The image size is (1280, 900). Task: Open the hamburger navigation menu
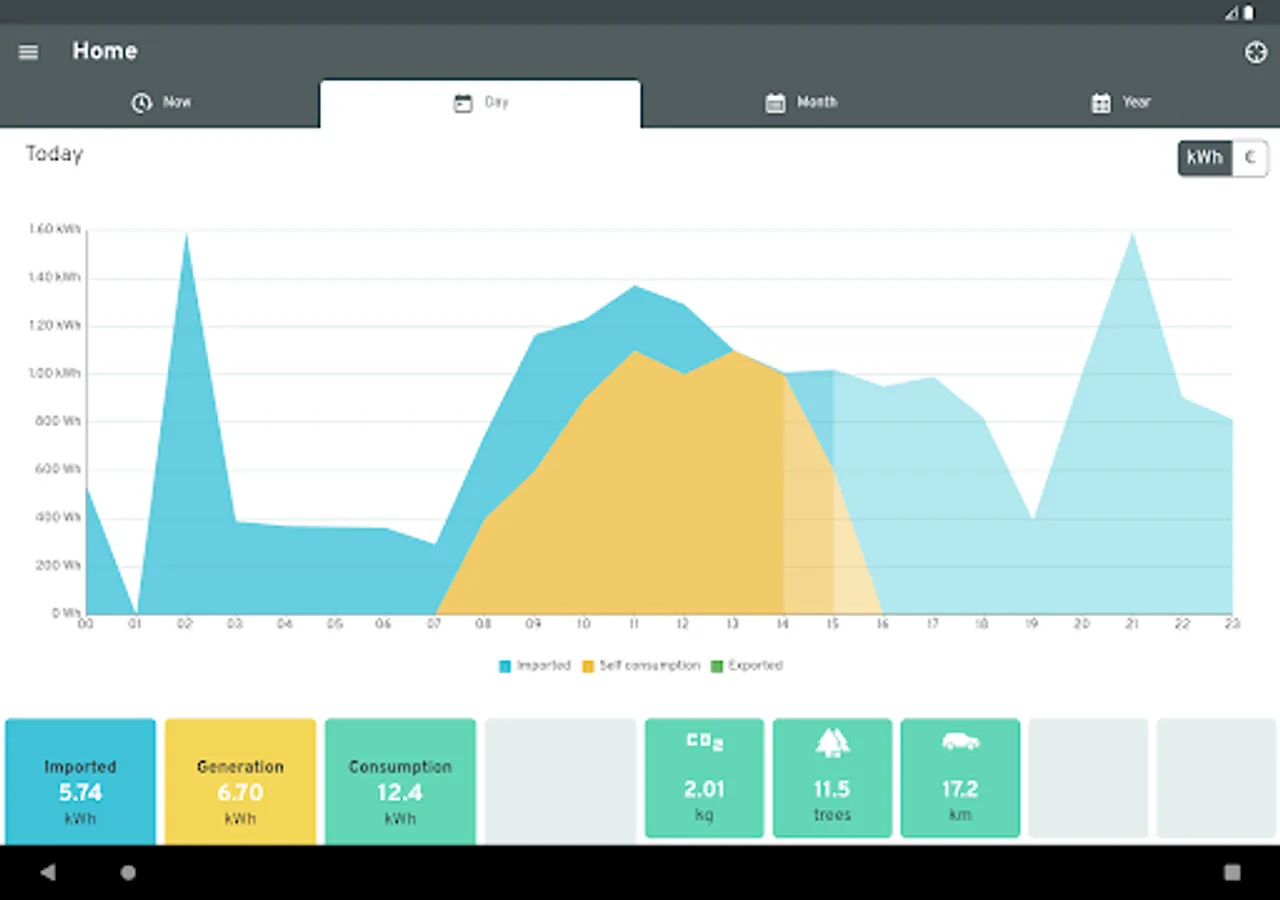(28, 52)
